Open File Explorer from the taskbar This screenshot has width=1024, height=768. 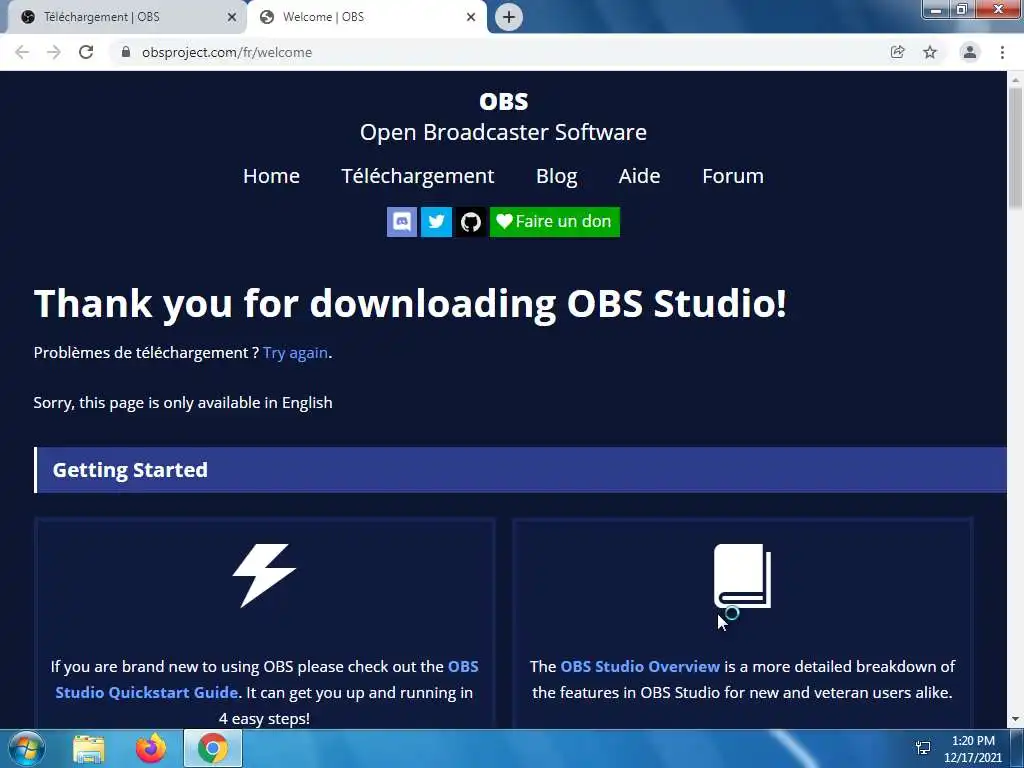pos(89,749)
